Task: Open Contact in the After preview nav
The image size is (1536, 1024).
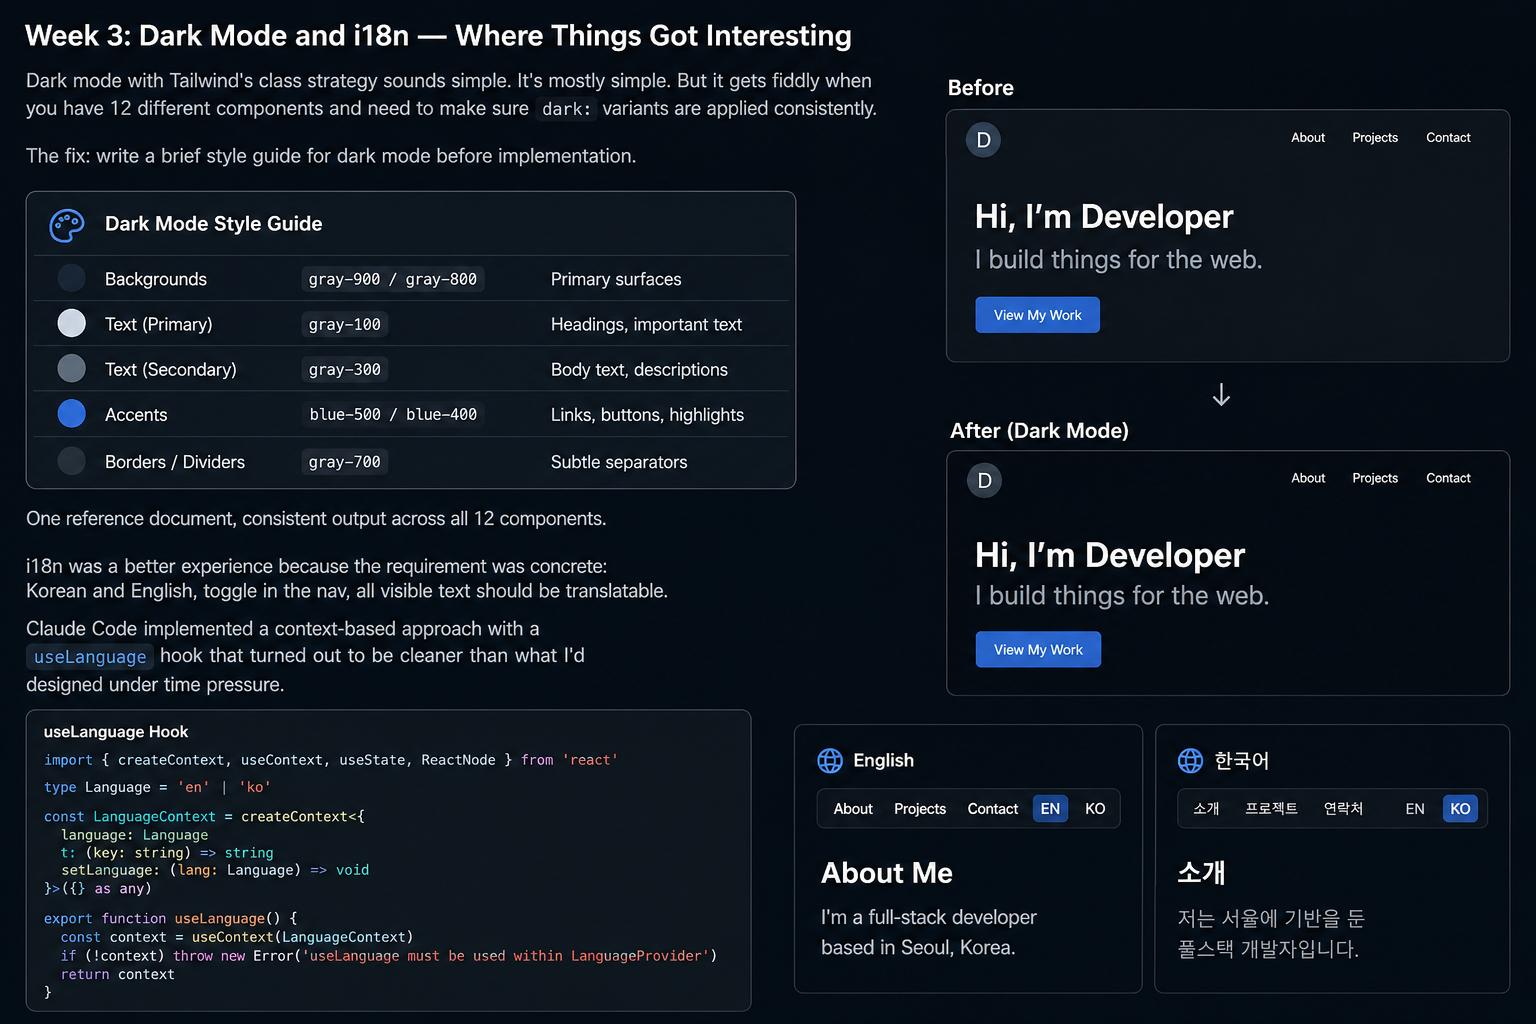Action: (1448, 479)
